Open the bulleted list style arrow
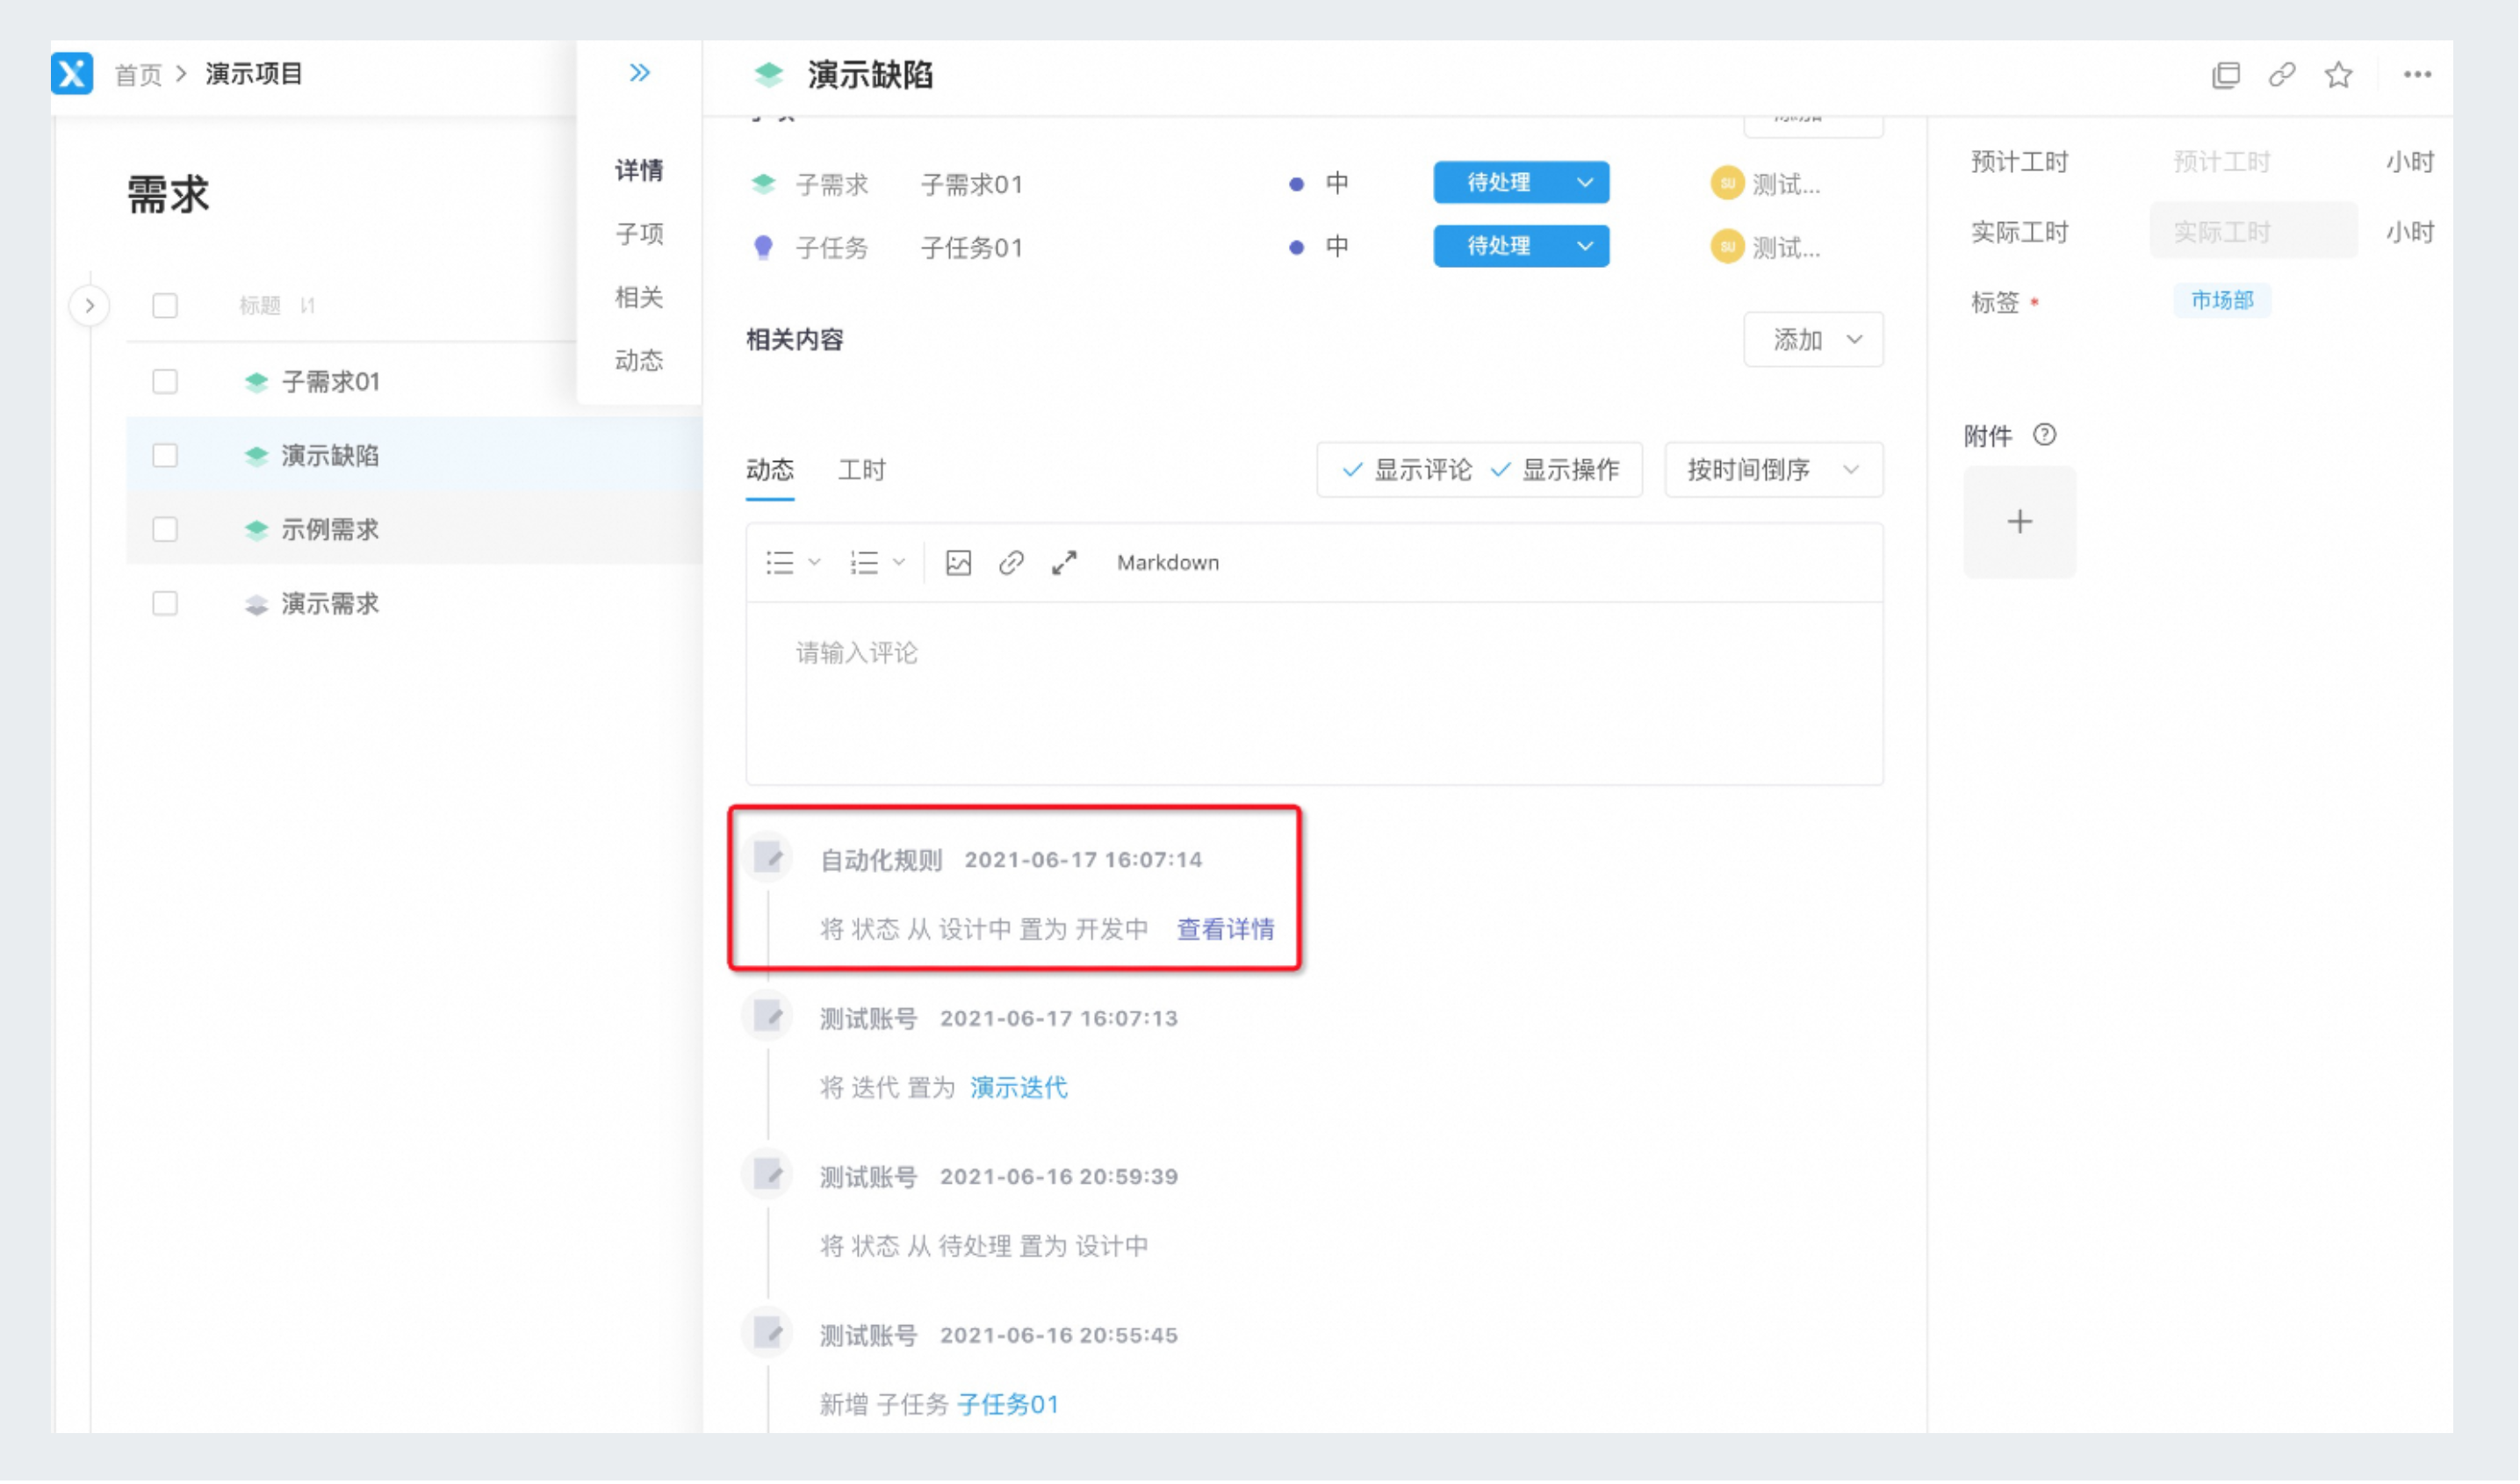 coord(815,563)
